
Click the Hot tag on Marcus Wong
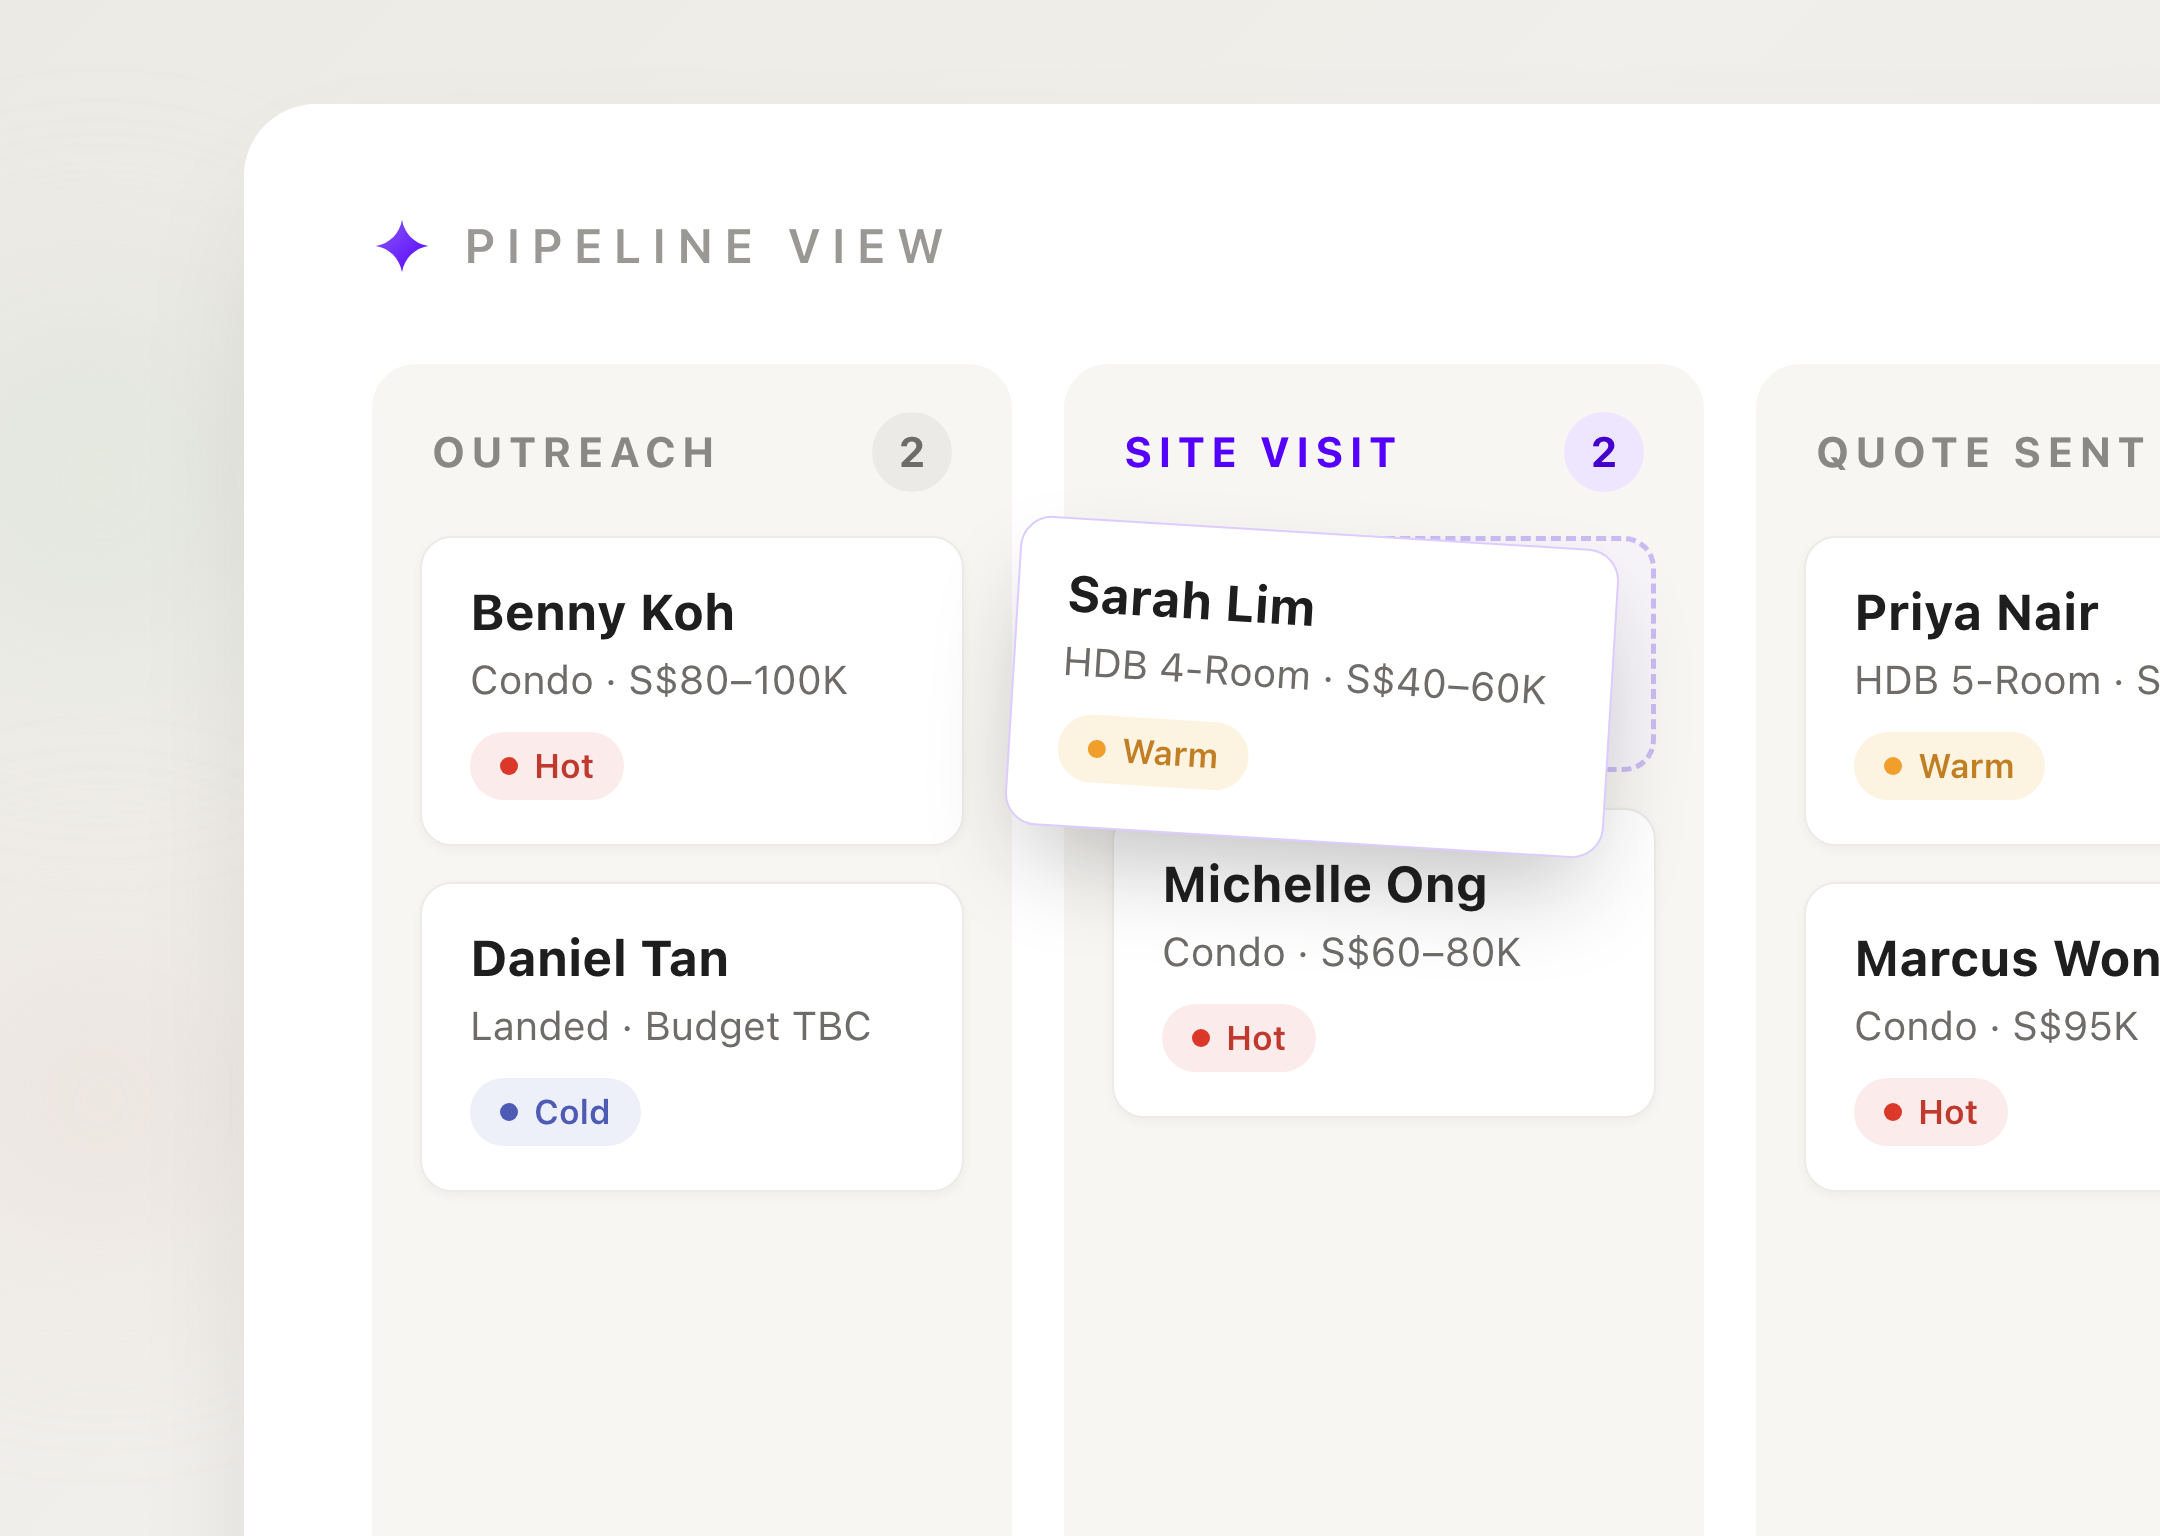pos(1931,1112)
